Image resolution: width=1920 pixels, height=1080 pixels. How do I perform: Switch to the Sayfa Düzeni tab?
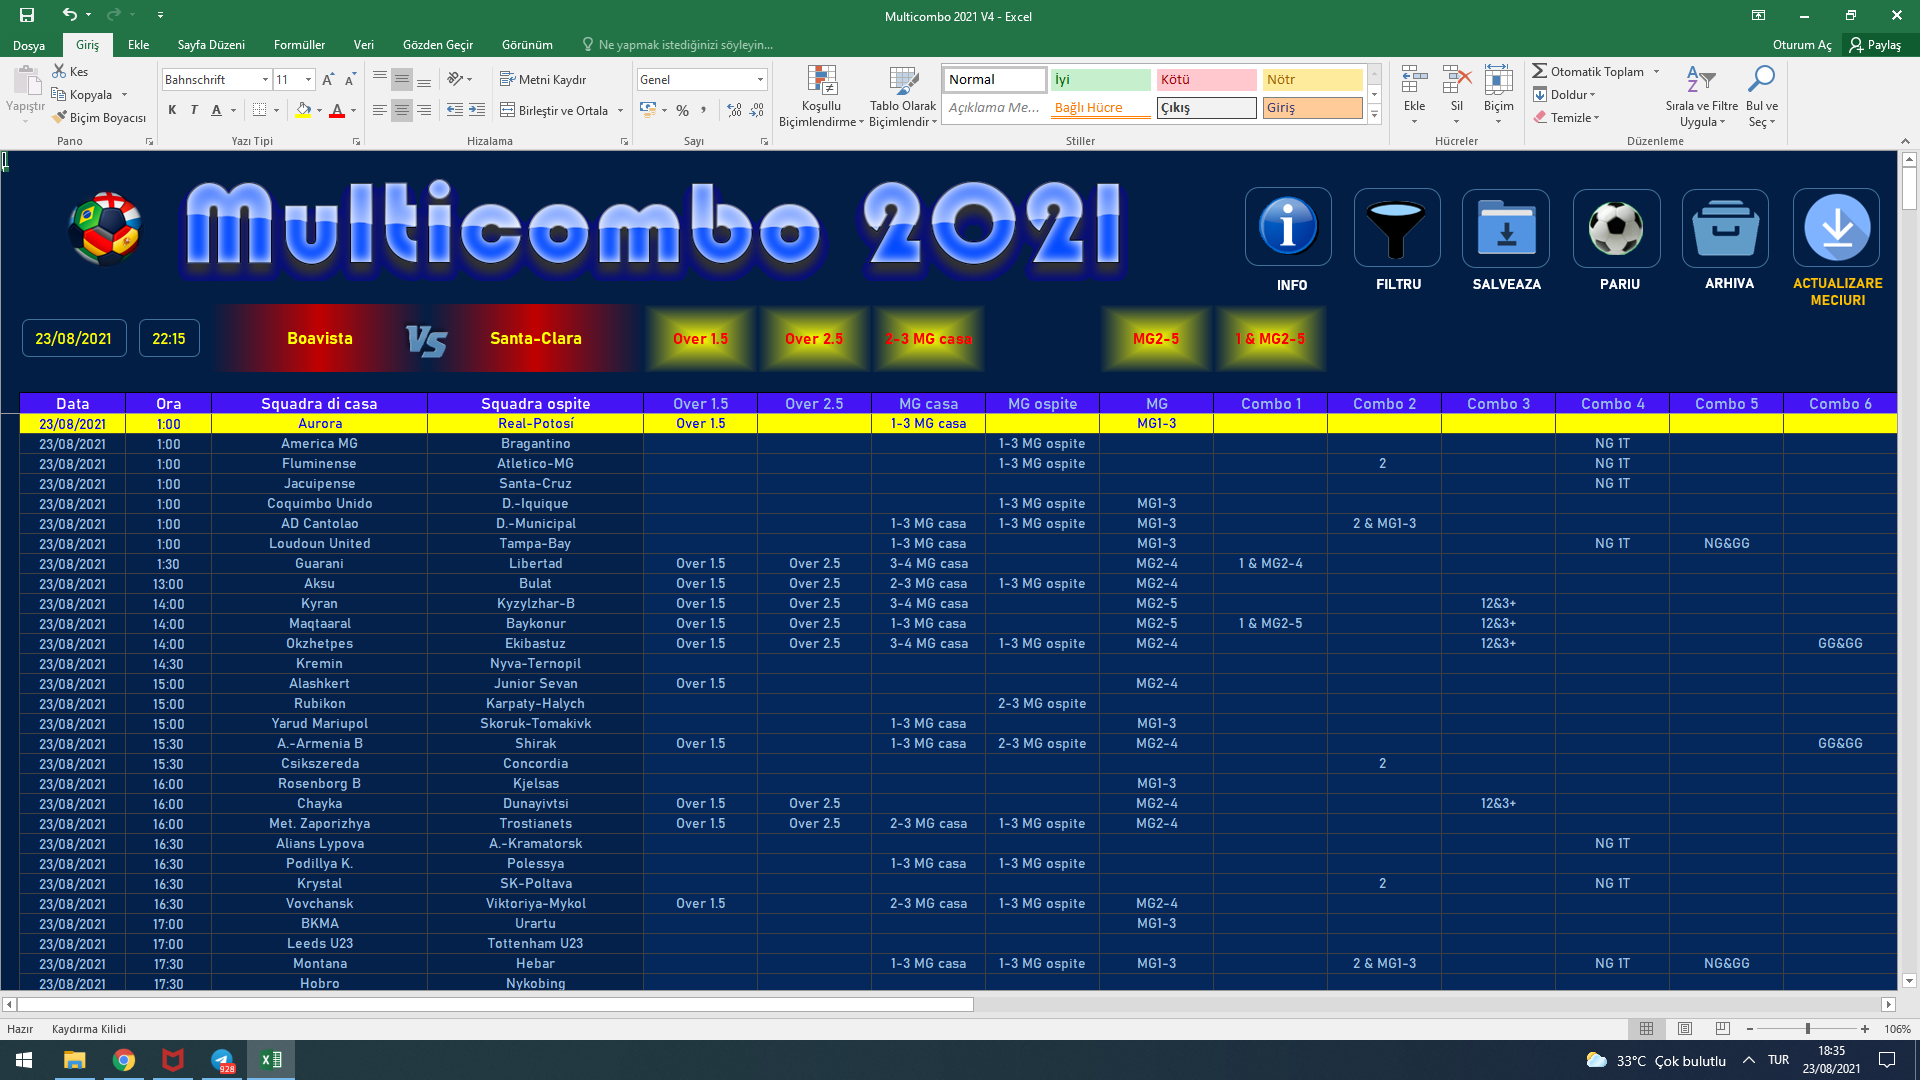click(x=211, y=45)
